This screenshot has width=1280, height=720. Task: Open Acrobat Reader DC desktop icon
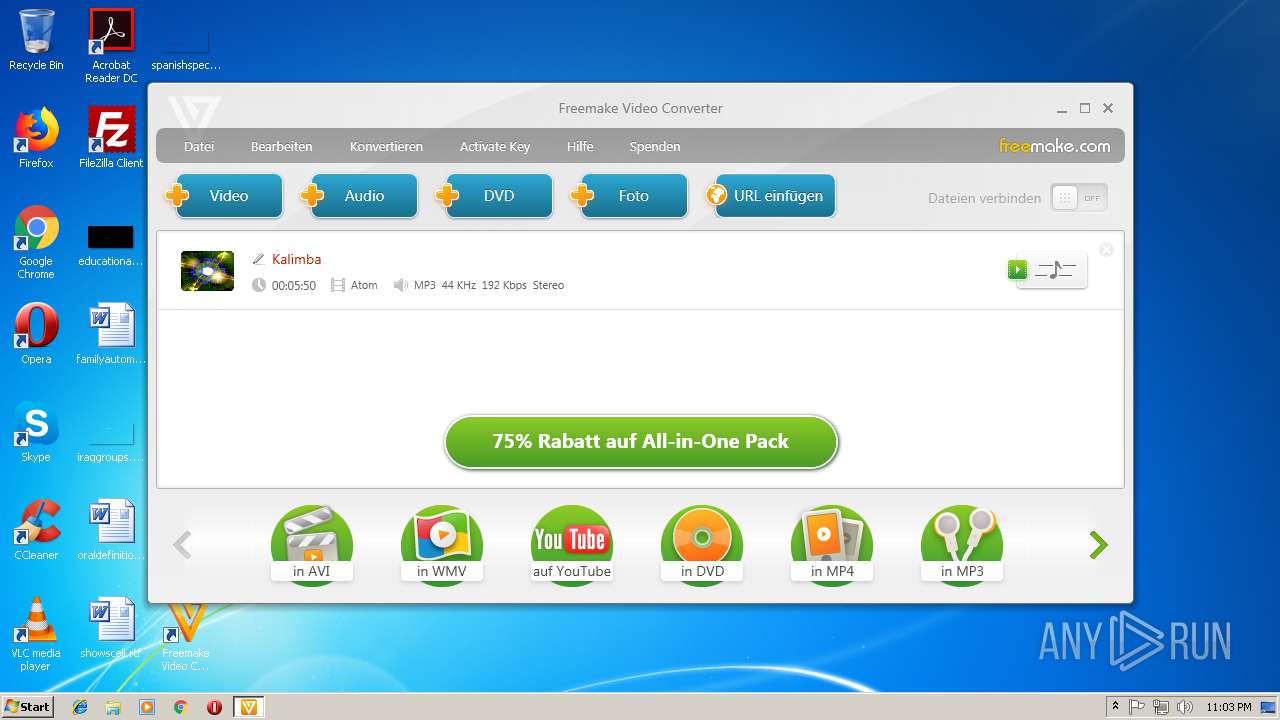tap(111, 45)
